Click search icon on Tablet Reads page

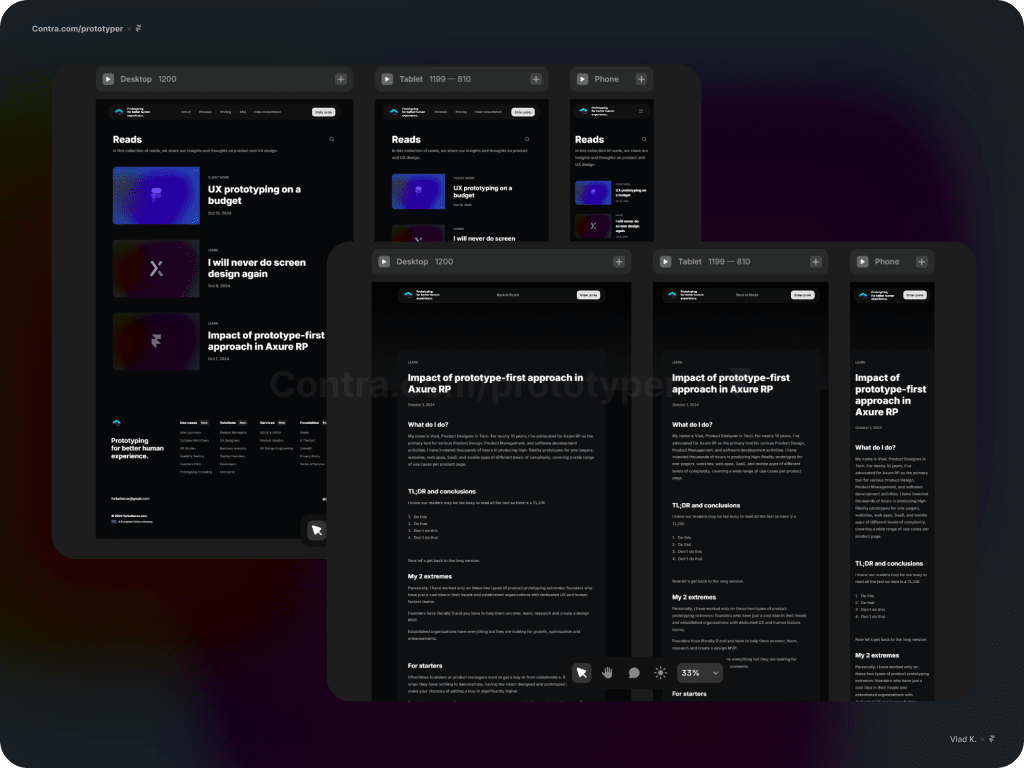pyautogui.click(x=527, y=139)
